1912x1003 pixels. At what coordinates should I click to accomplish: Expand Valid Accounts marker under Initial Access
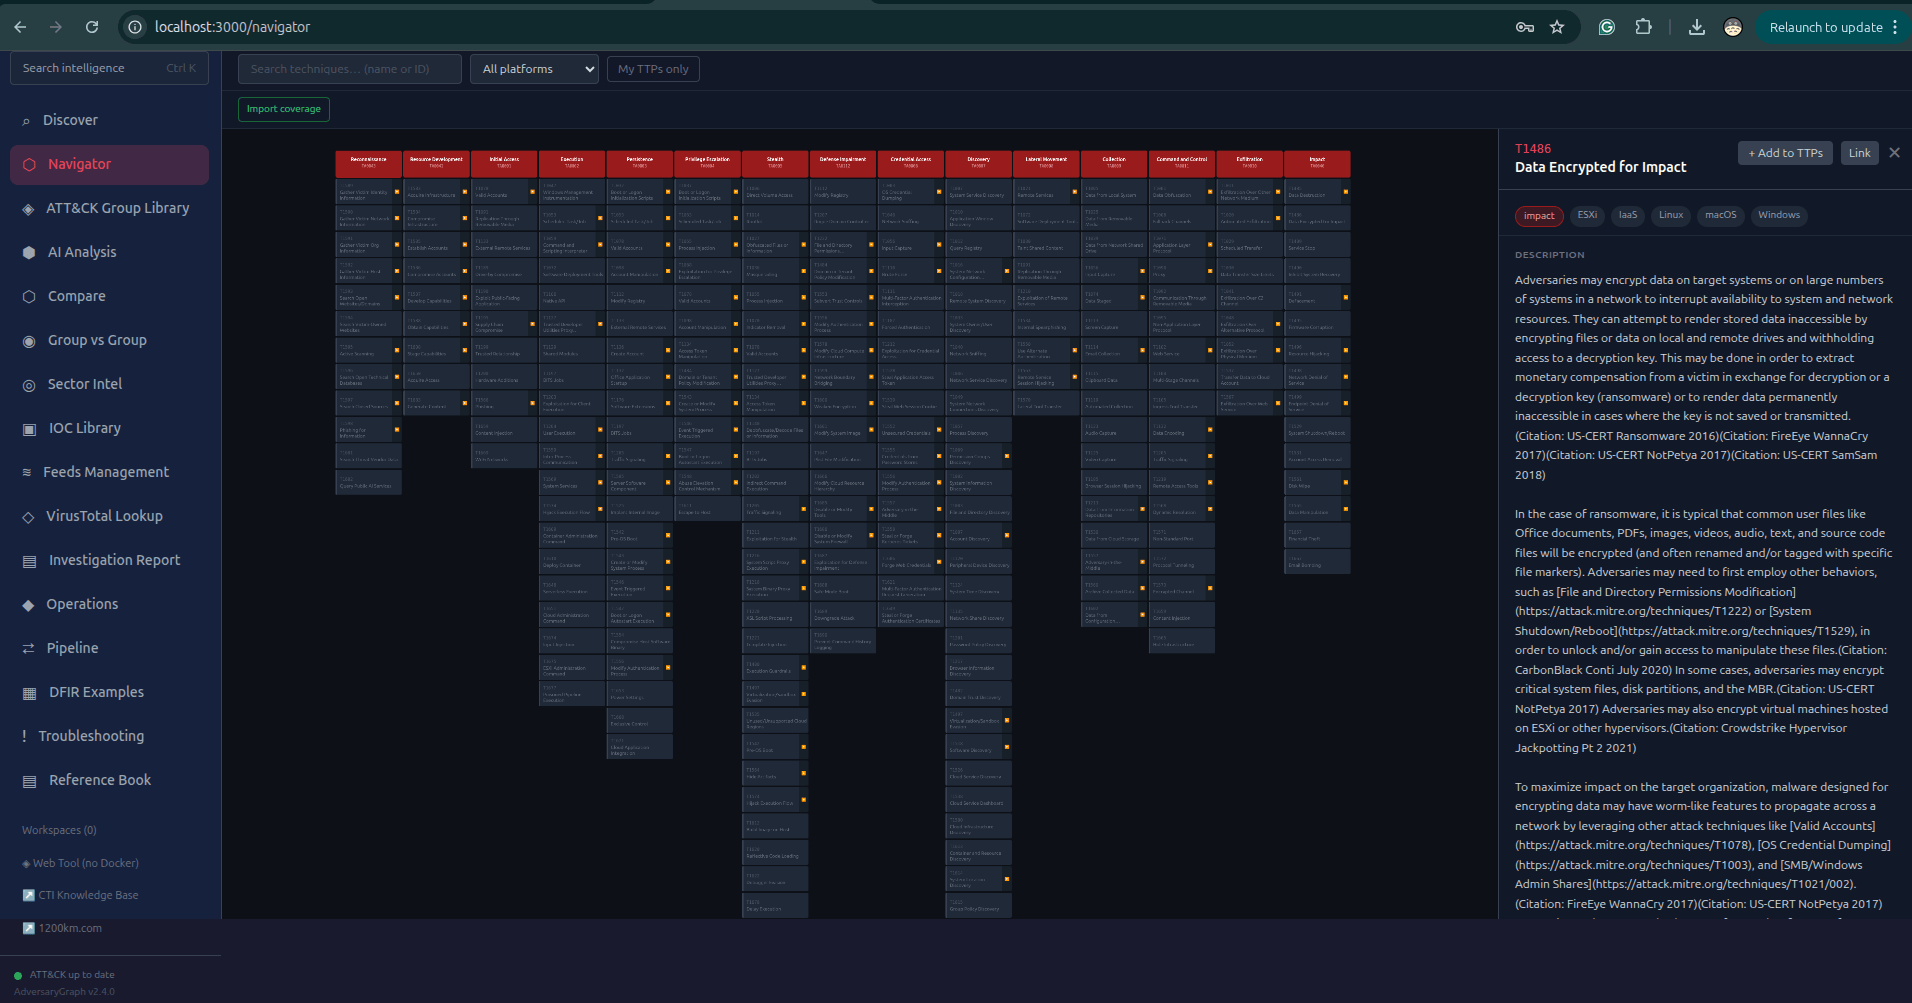point(533,192)
